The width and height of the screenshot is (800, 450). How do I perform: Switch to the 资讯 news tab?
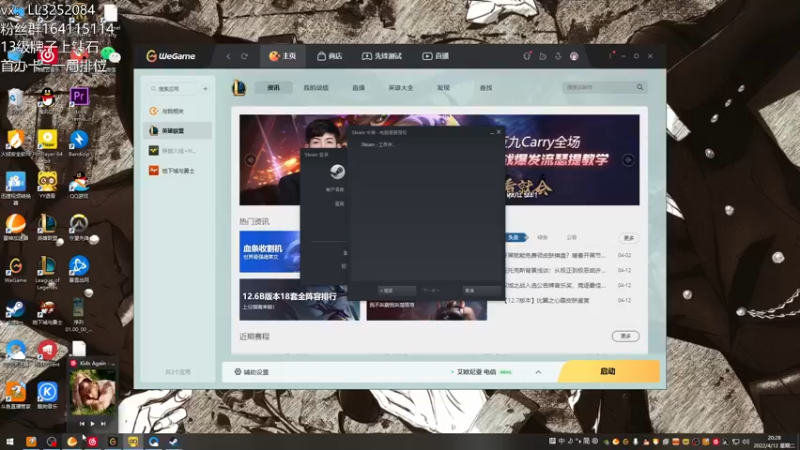(273, 88)
